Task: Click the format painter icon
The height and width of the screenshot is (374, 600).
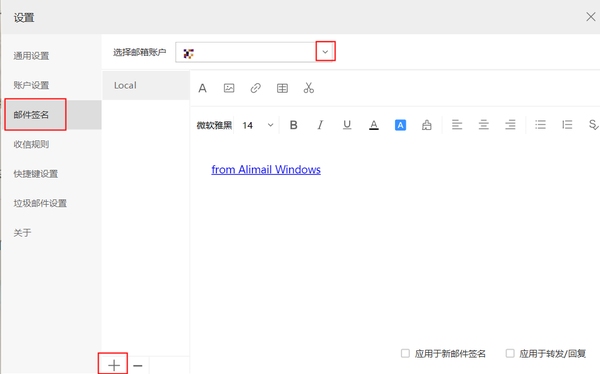Action: (x=427, y=125)
